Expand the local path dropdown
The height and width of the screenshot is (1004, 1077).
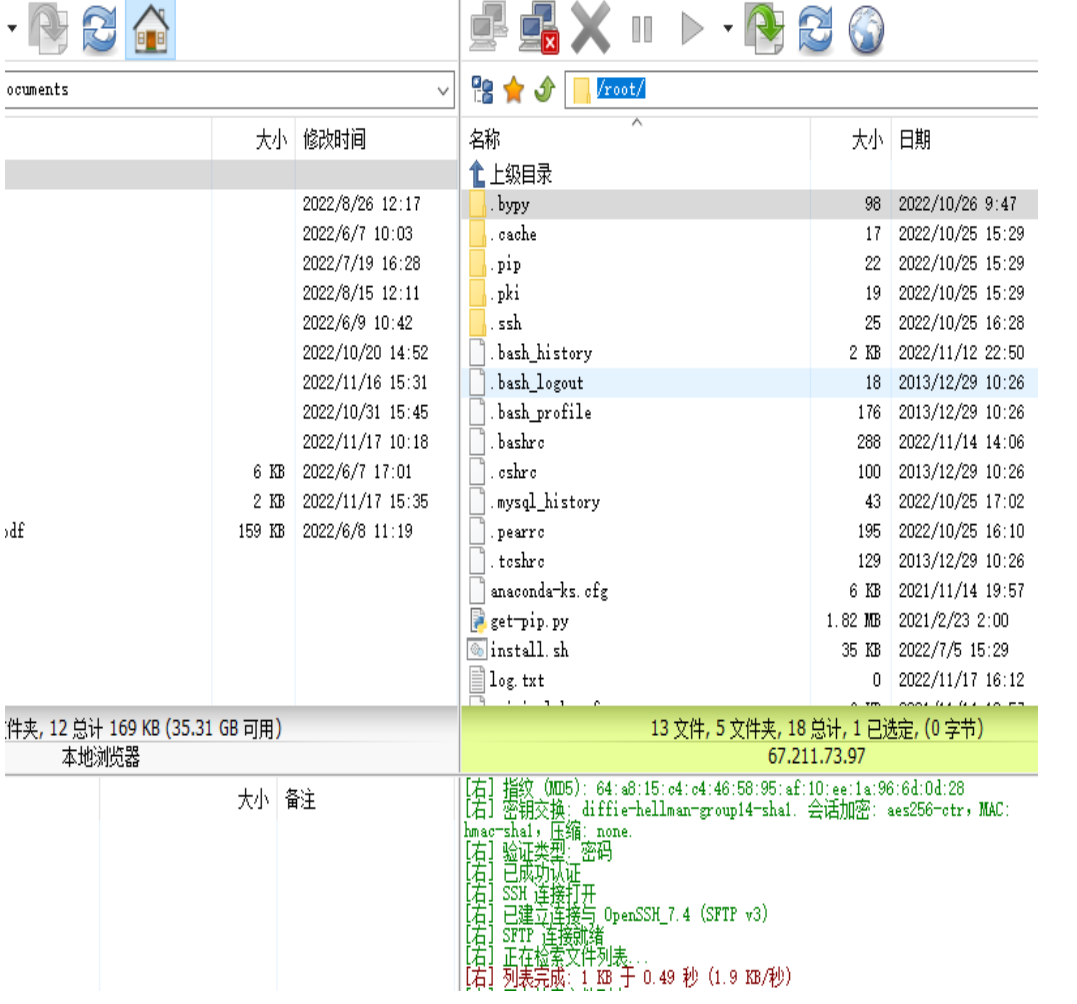[444, 91]
